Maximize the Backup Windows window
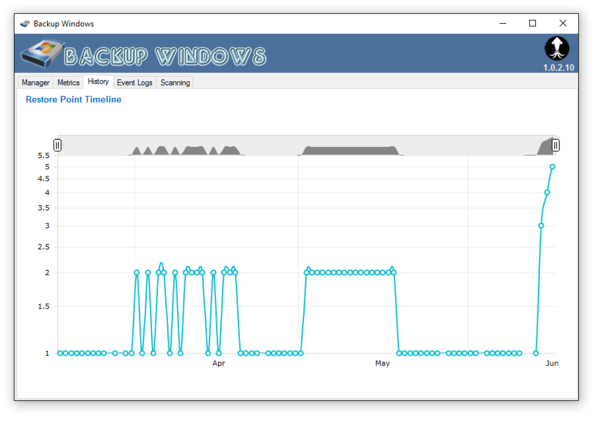This screenshot has width=600, height=424. [x=532, y=24]
